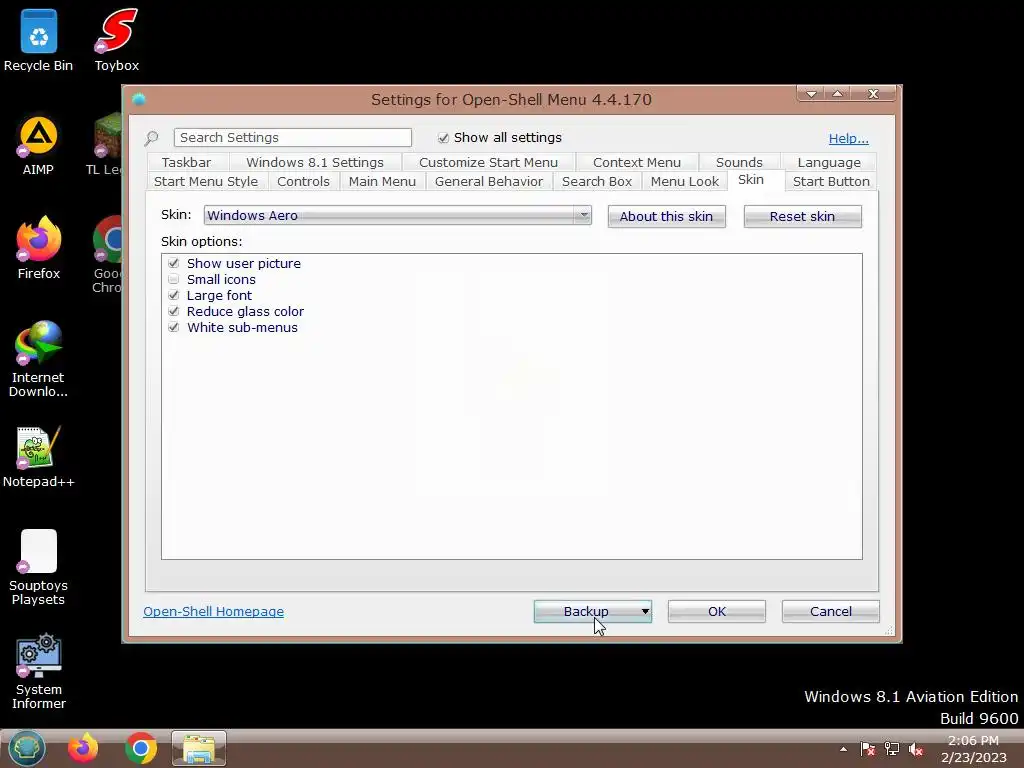This screenshot has width=1024, height=768.
Task: Switch to the Taskbar tab
Action: click(187, 162)
